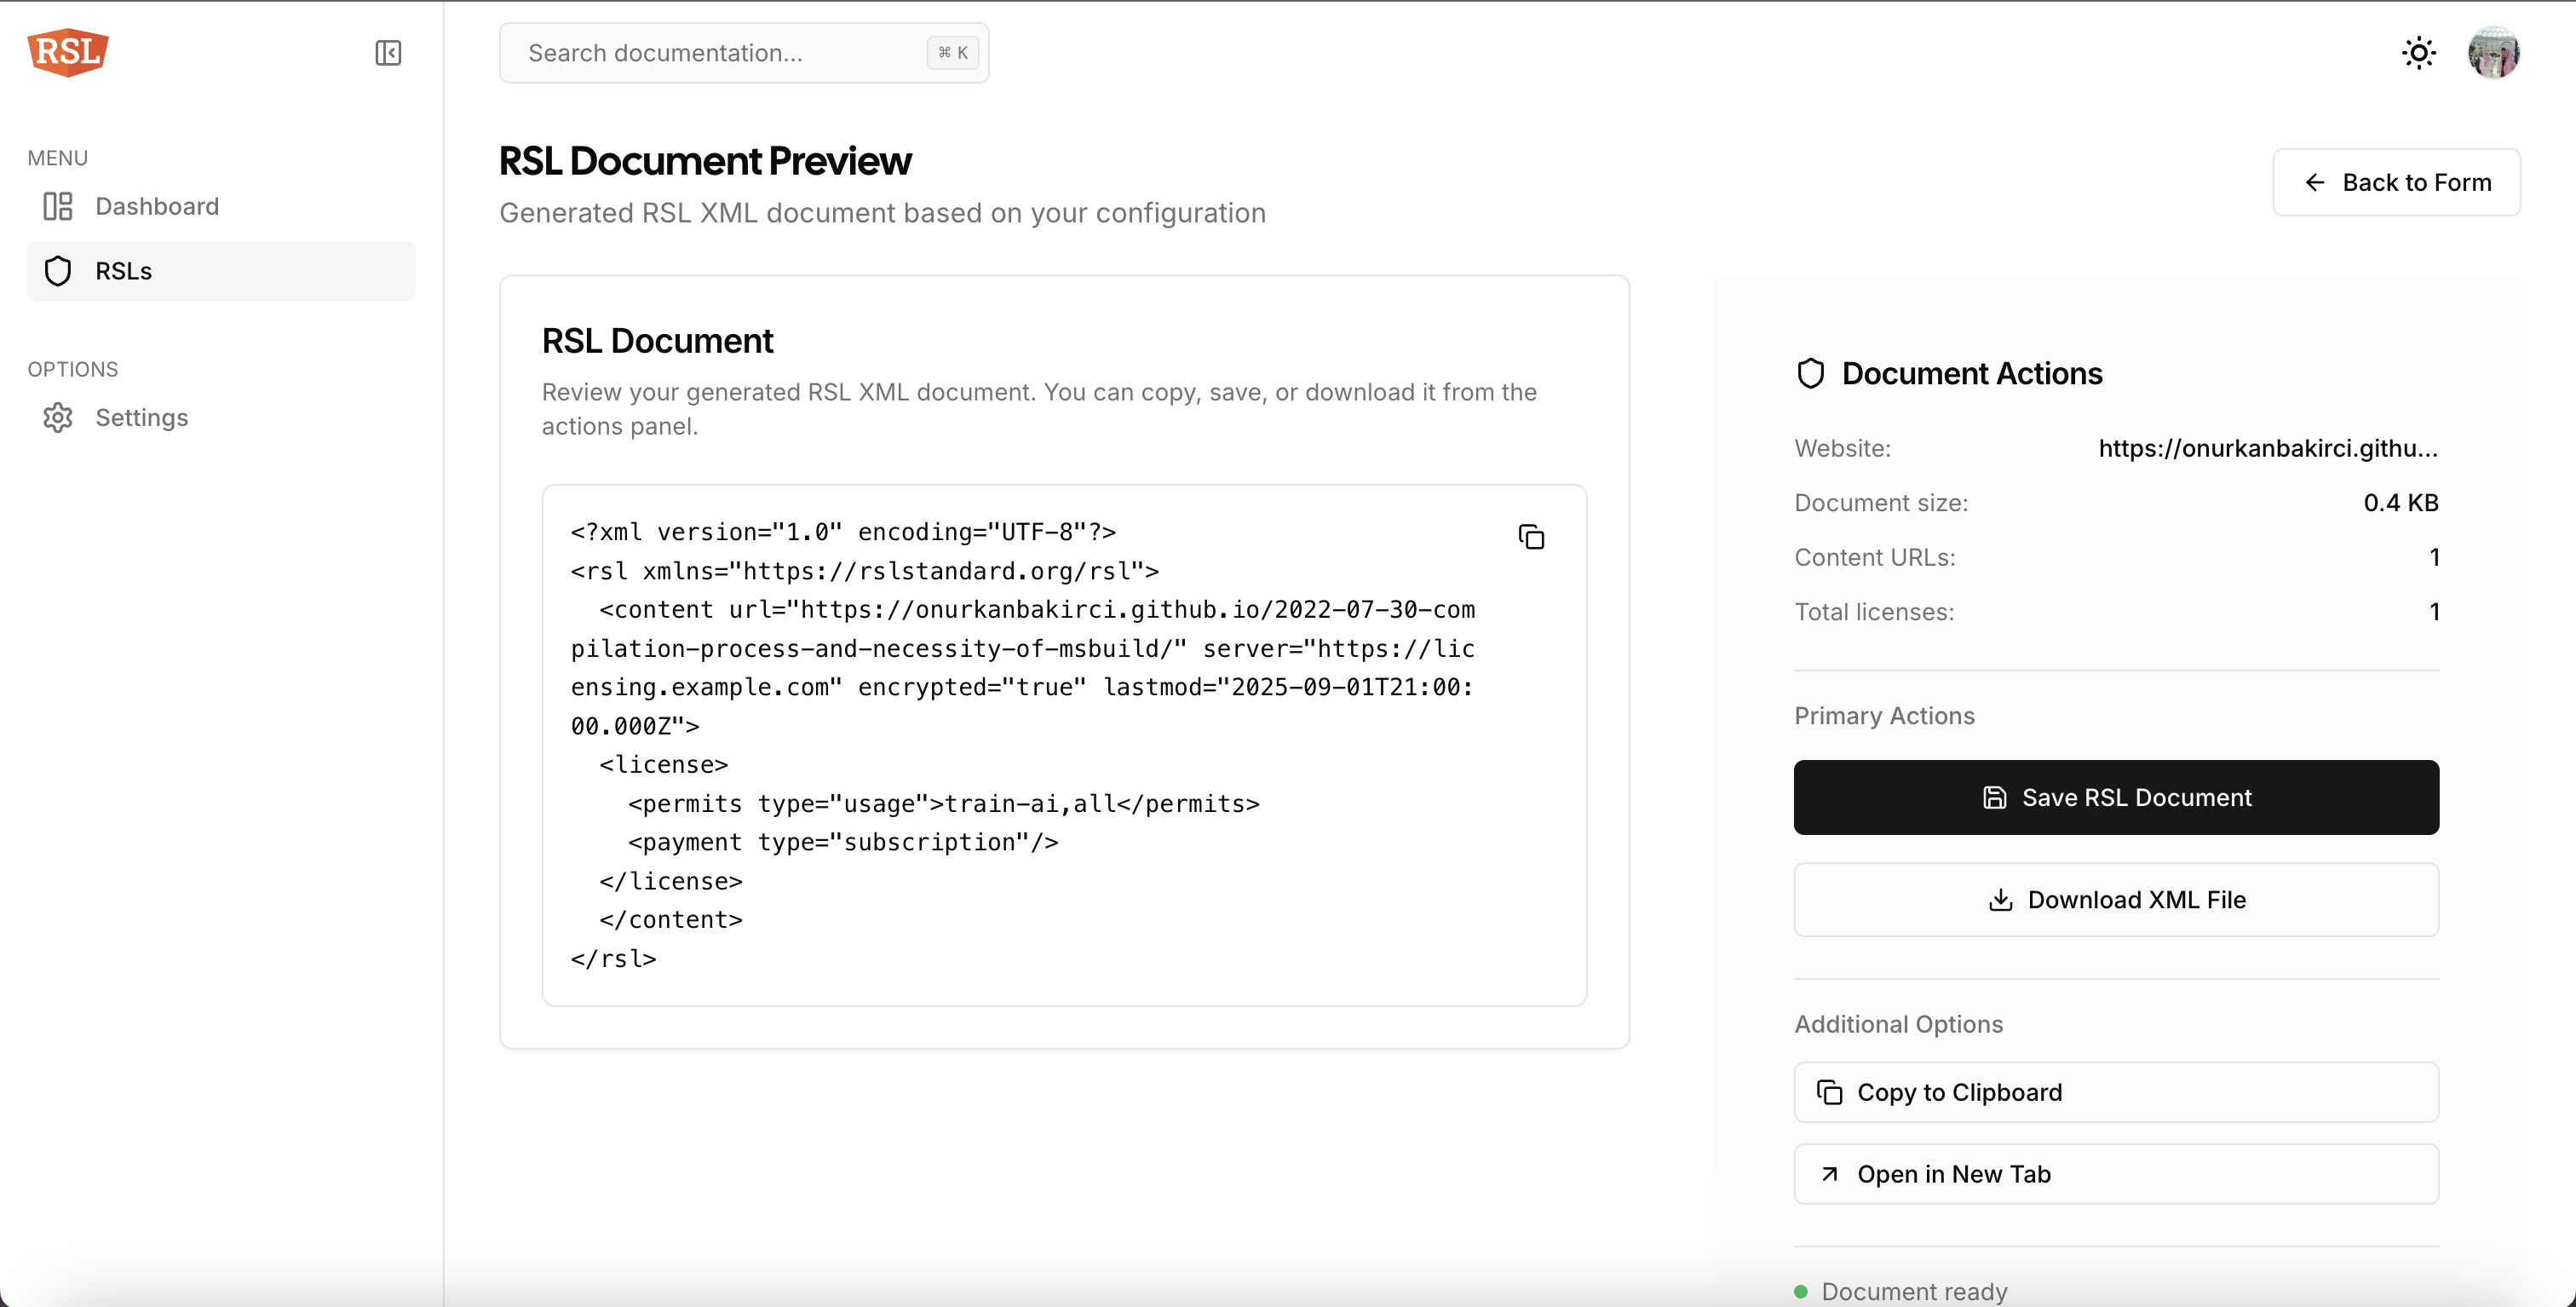
Task: Click the RSL Document Preview heading
Action: (x=705, y=161)
